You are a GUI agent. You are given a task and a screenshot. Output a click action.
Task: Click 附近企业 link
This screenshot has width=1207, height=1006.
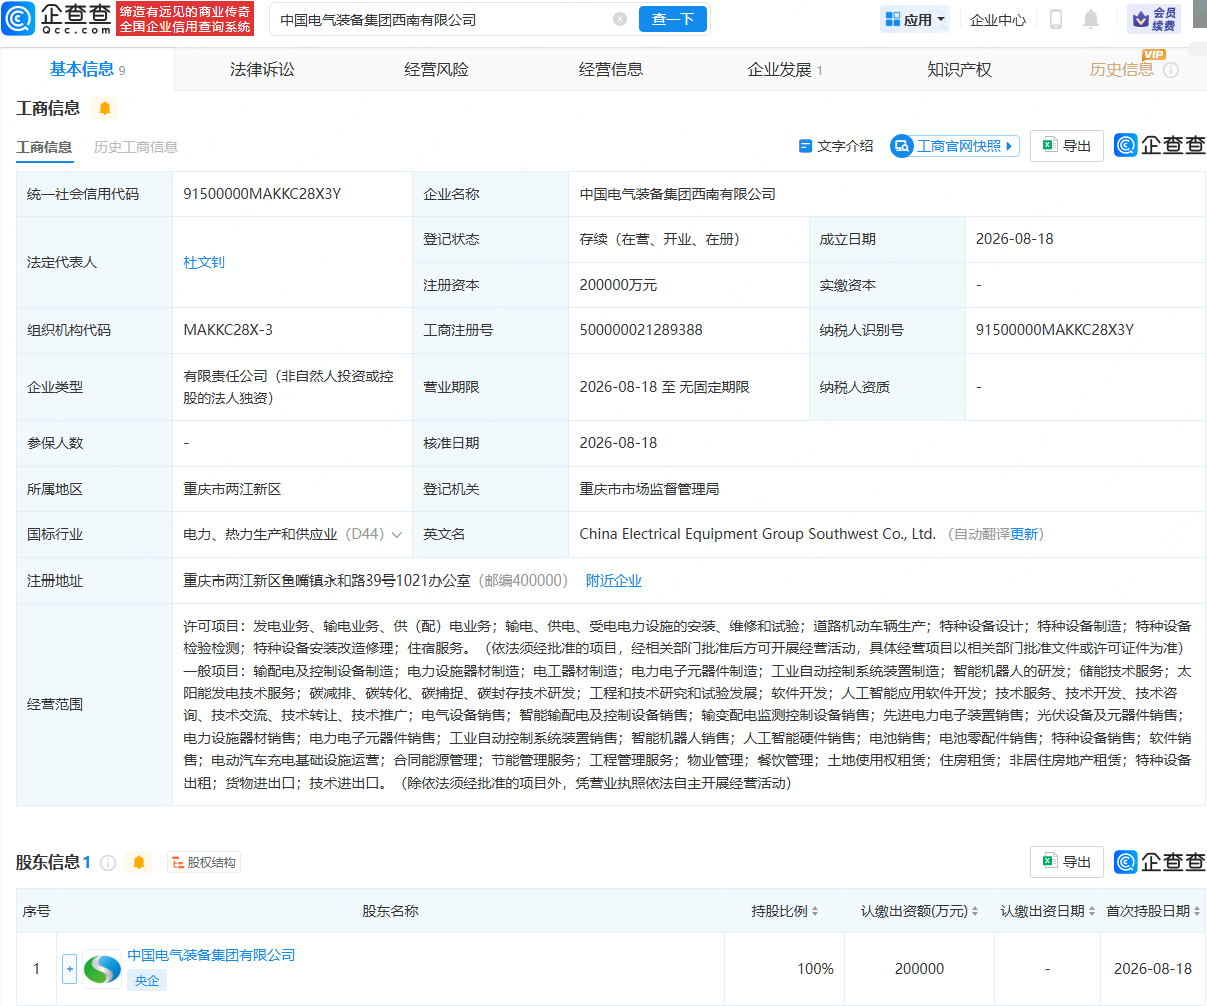point(614,581)
